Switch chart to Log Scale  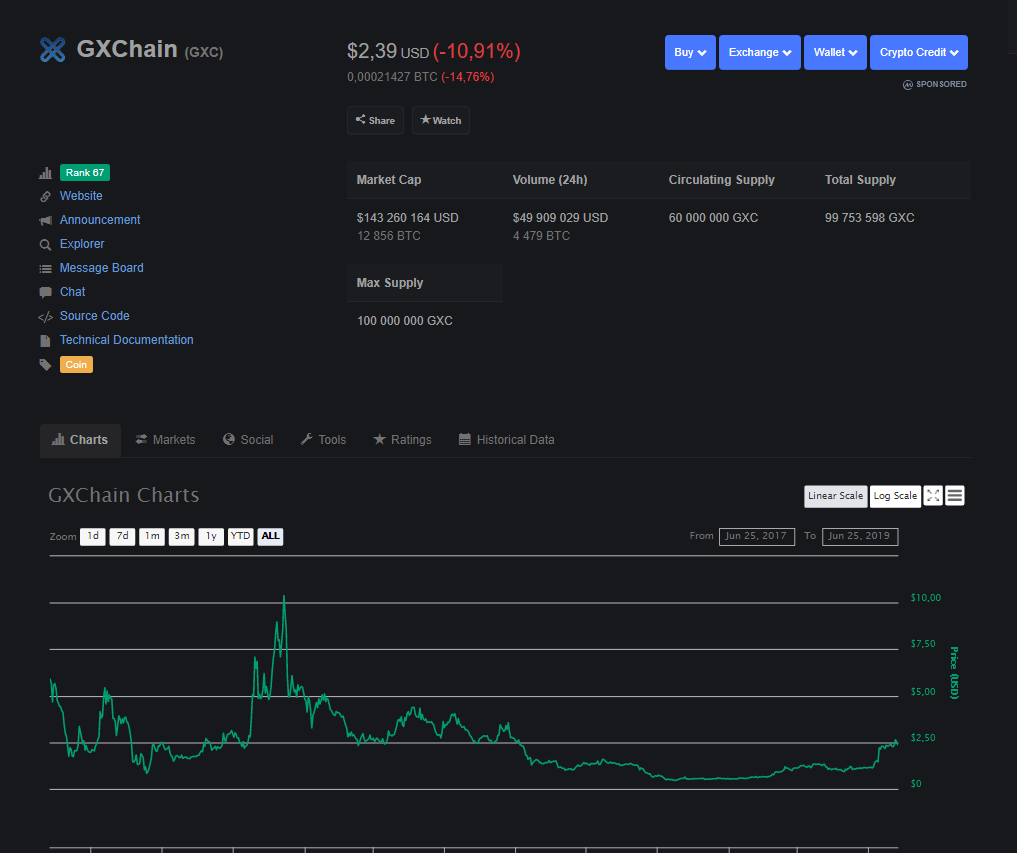895,496
